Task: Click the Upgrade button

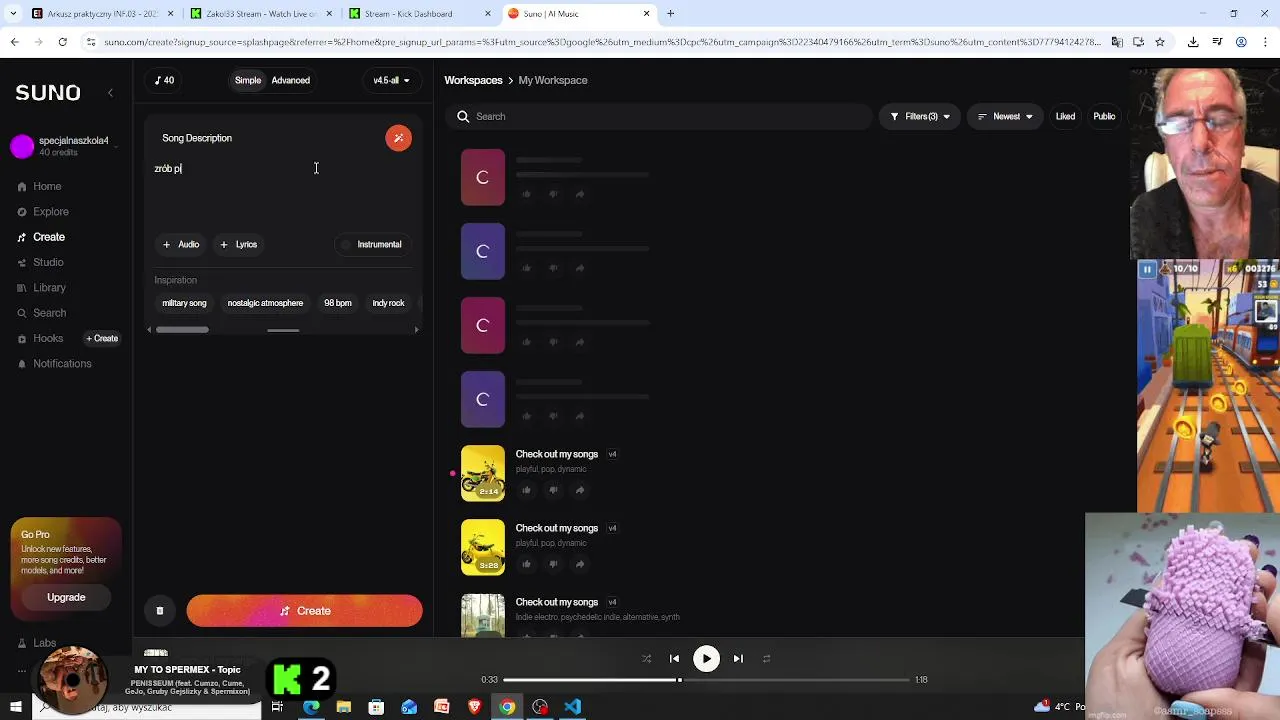Action: (66, 597)
